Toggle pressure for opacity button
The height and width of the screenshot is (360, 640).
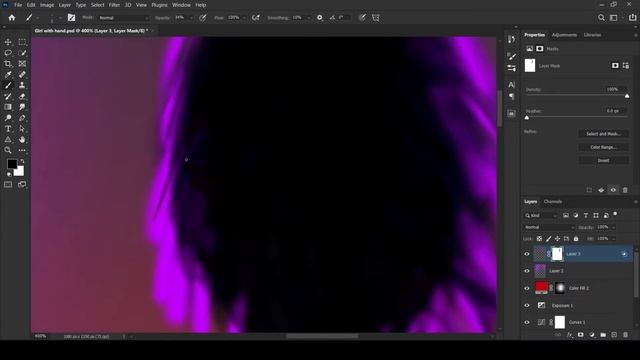[x=202, y=18]
